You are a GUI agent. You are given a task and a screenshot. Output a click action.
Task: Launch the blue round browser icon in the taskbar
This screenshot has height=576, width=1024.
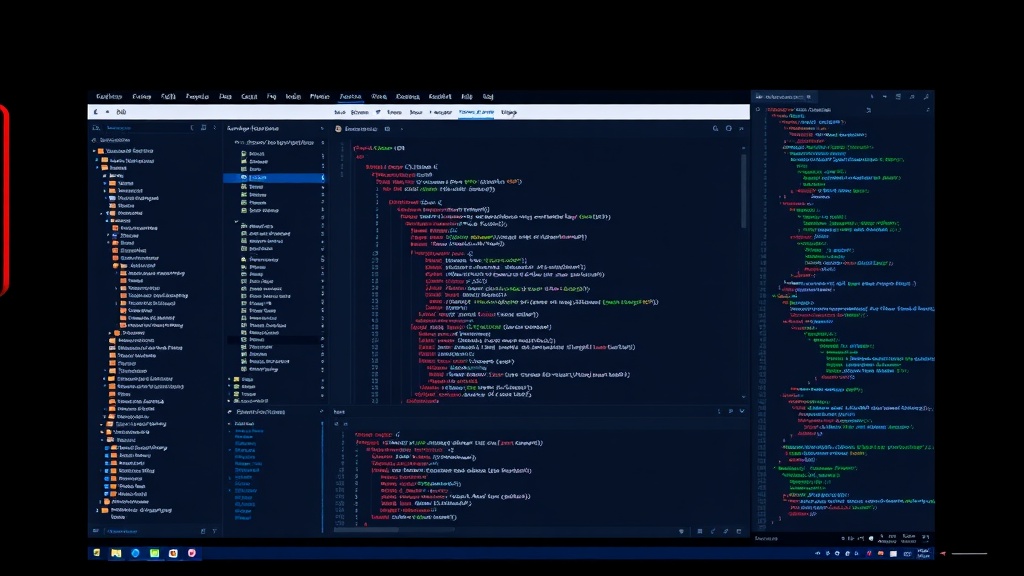pos(135,553)
